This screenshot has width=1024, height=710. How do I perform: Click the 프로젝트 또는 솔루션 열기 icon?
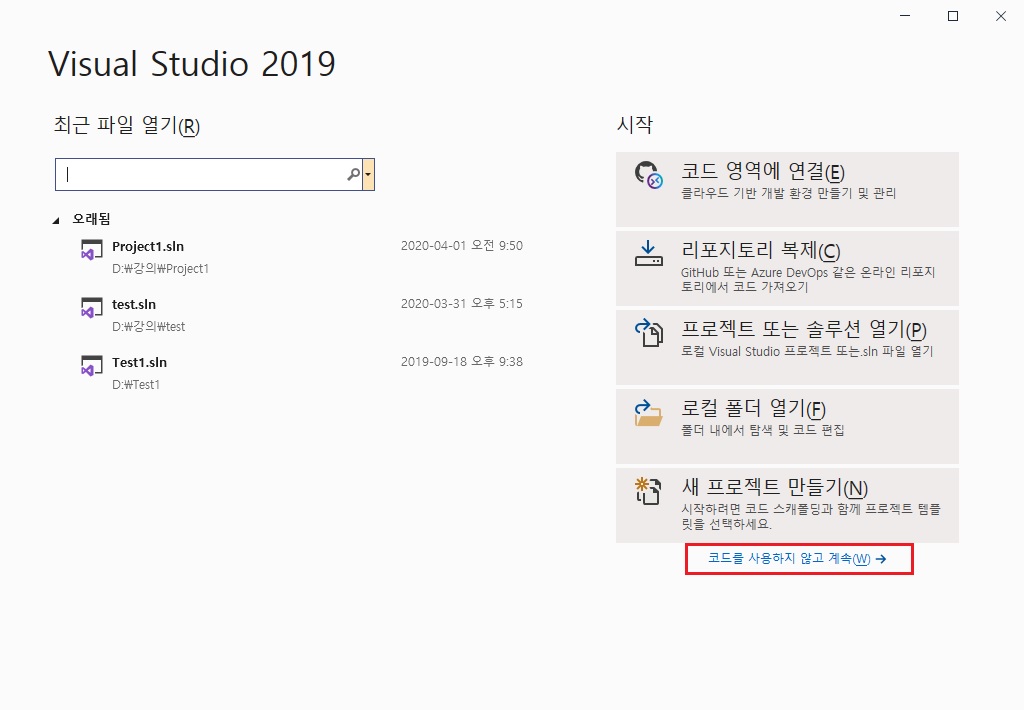point(648,332)
